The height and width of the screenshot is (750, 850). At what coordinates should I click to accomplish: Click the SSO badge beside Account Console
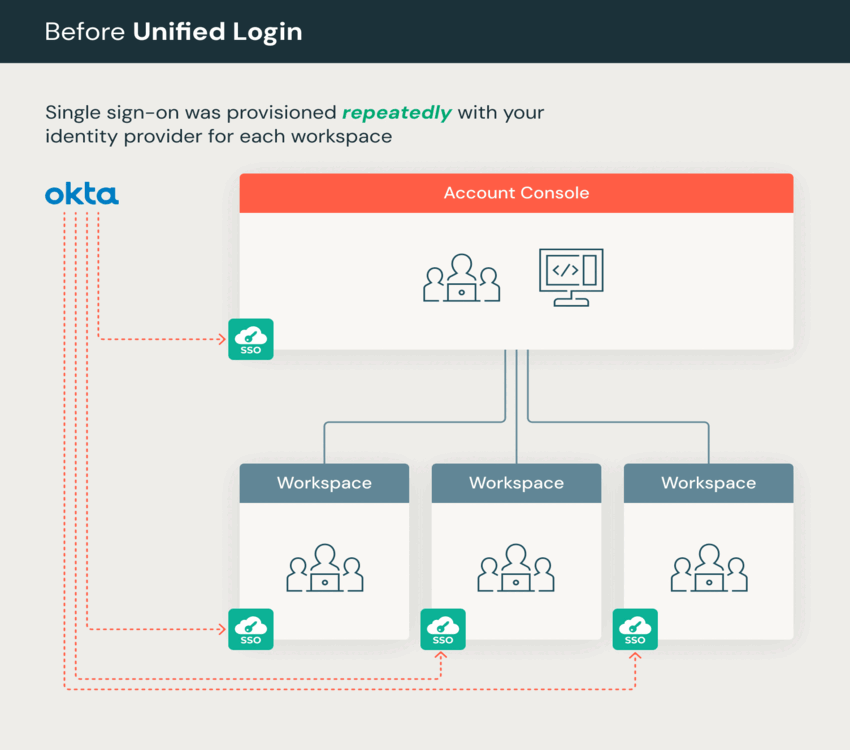pyautogui.click(x=250, y=339)
